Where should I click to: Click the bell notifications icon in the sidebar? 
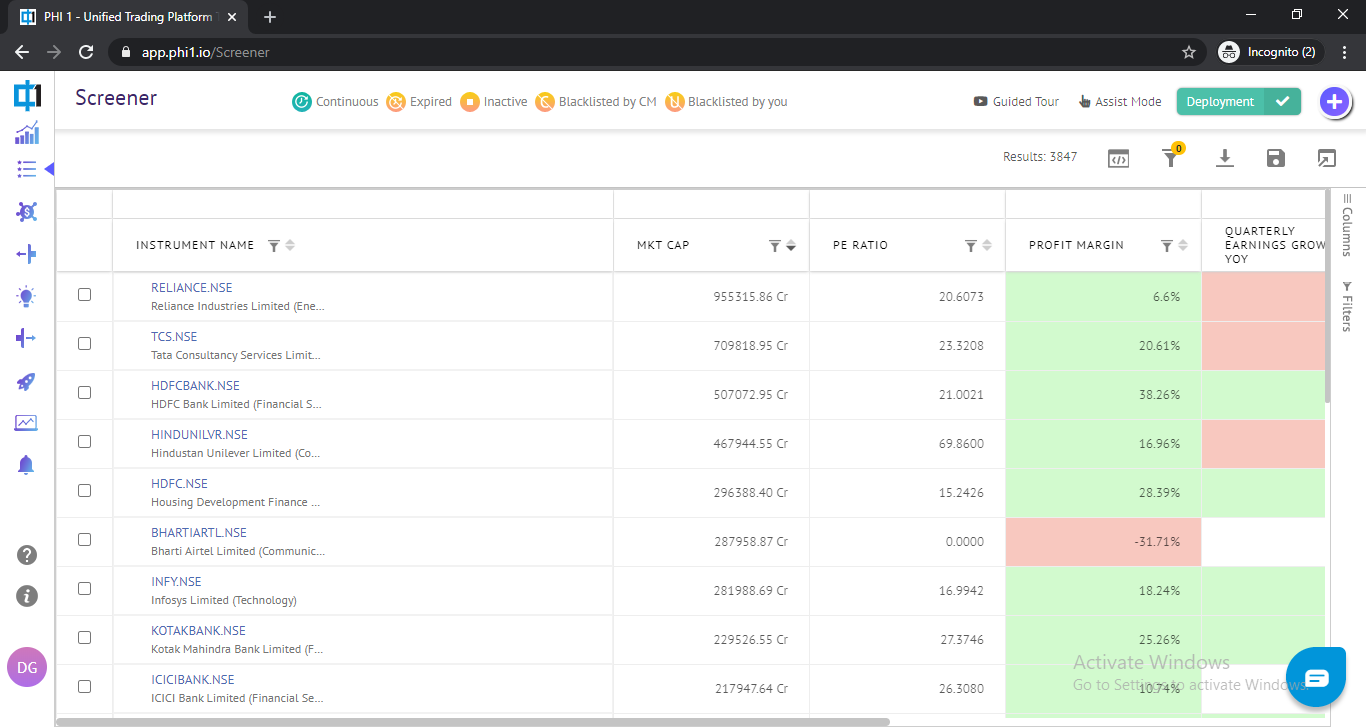26,465
